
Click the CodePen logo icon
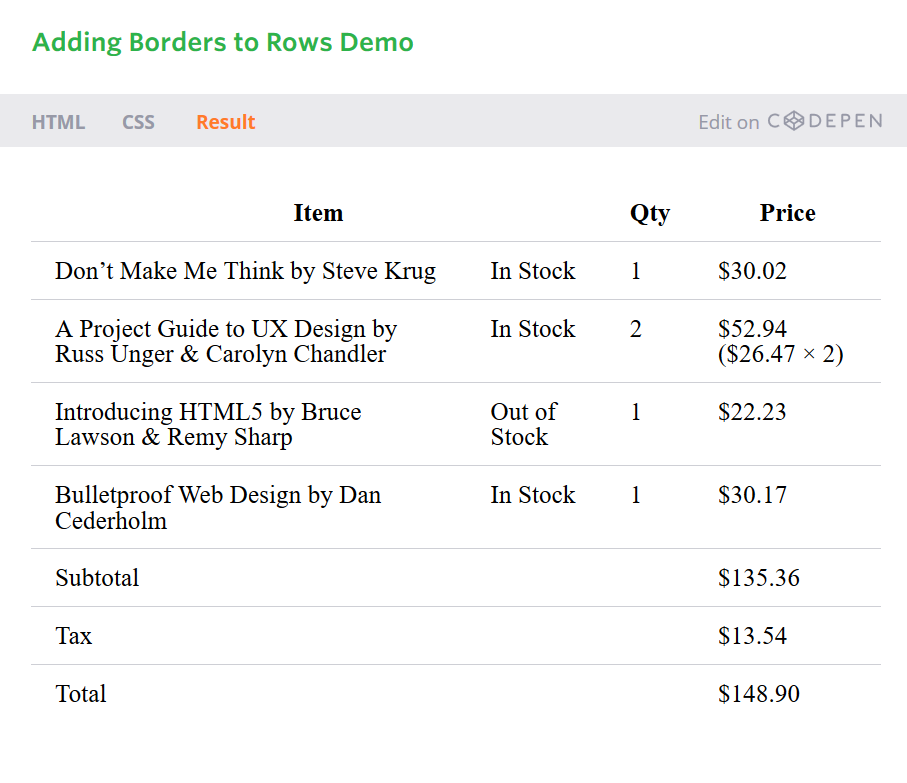click(x=794, y=121)
